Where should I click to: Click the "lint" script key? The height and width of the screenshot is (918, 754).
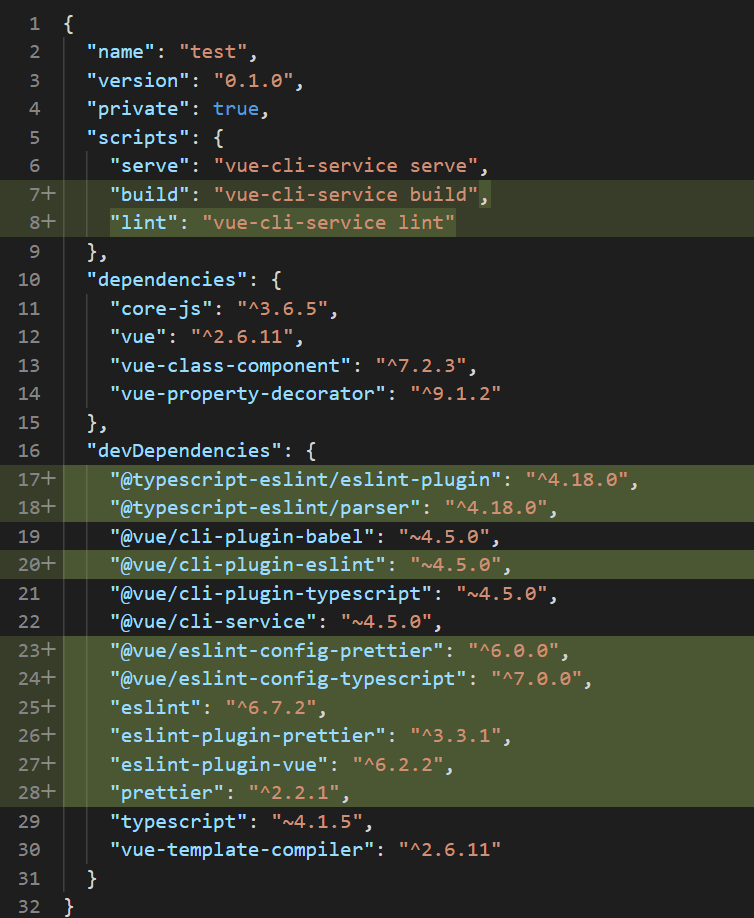(144, 223)
